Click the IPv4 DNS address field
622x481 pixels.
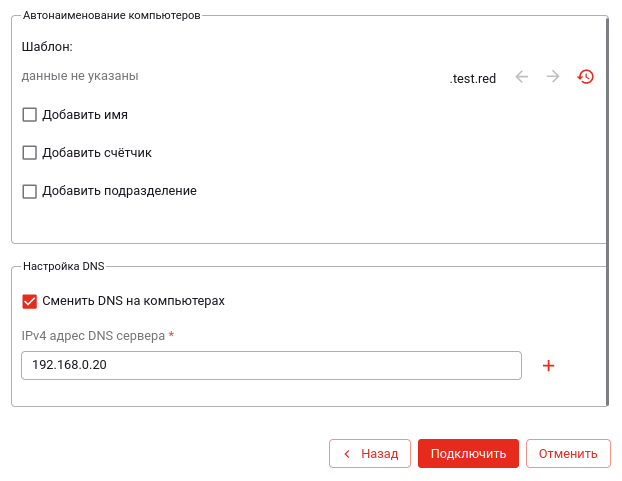pos(271,365)
